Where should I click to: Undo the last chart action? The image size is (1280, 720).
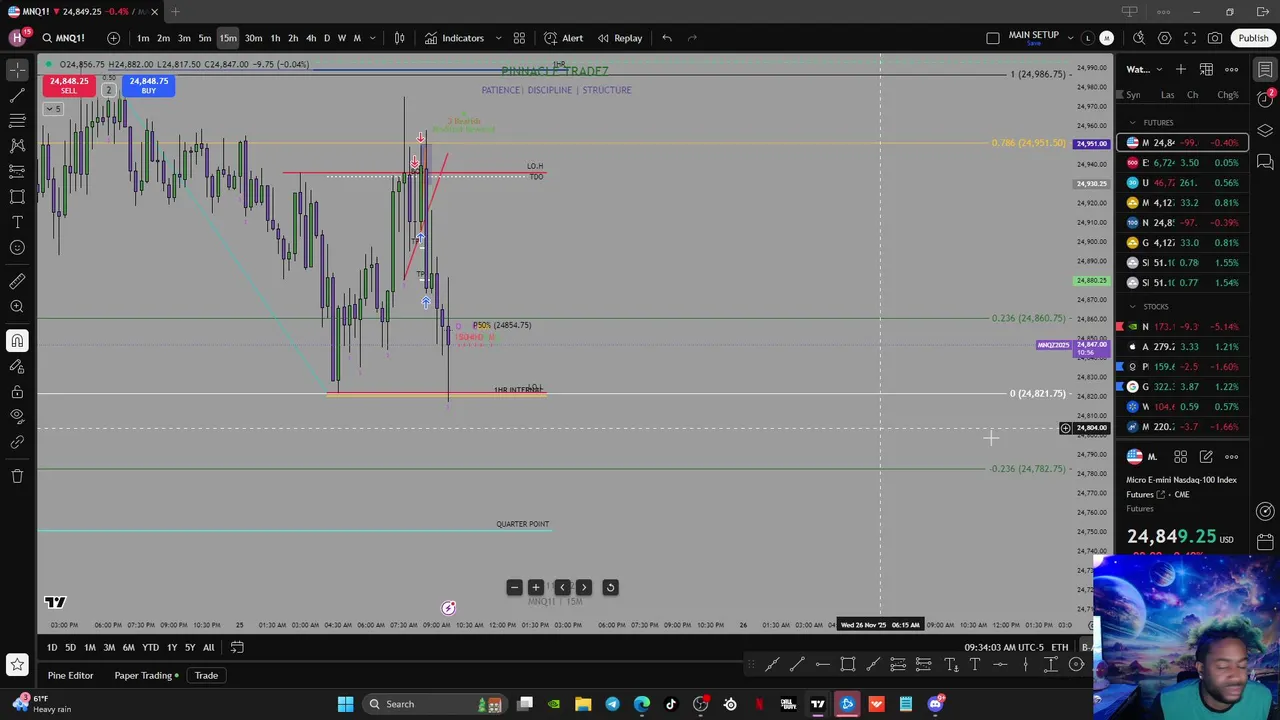[x=667, y=38]
